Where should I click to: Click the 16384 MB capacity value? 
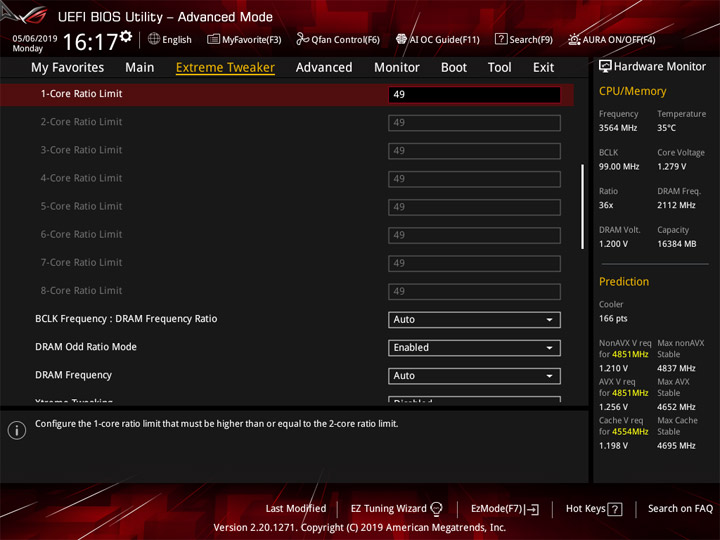[x=676, y=244]
